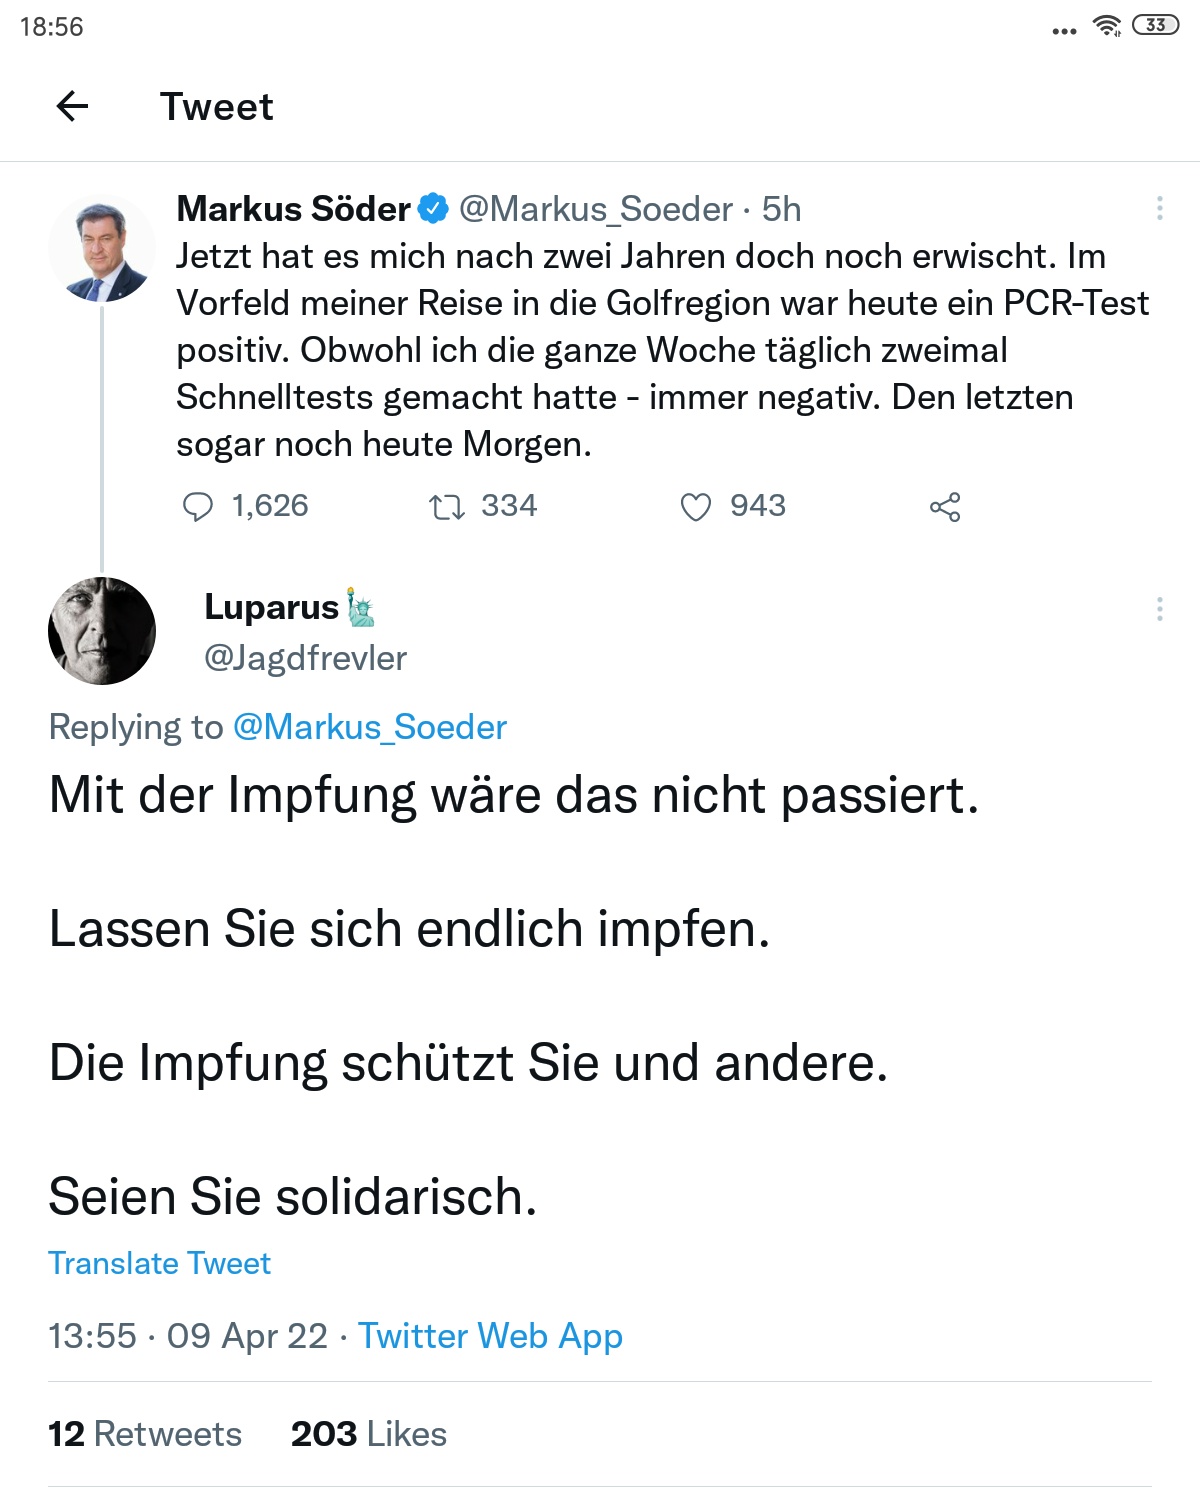Click Twitter Web App source link
The height and width of the screenshot is (1491, 1200).
click(490, 1336)
